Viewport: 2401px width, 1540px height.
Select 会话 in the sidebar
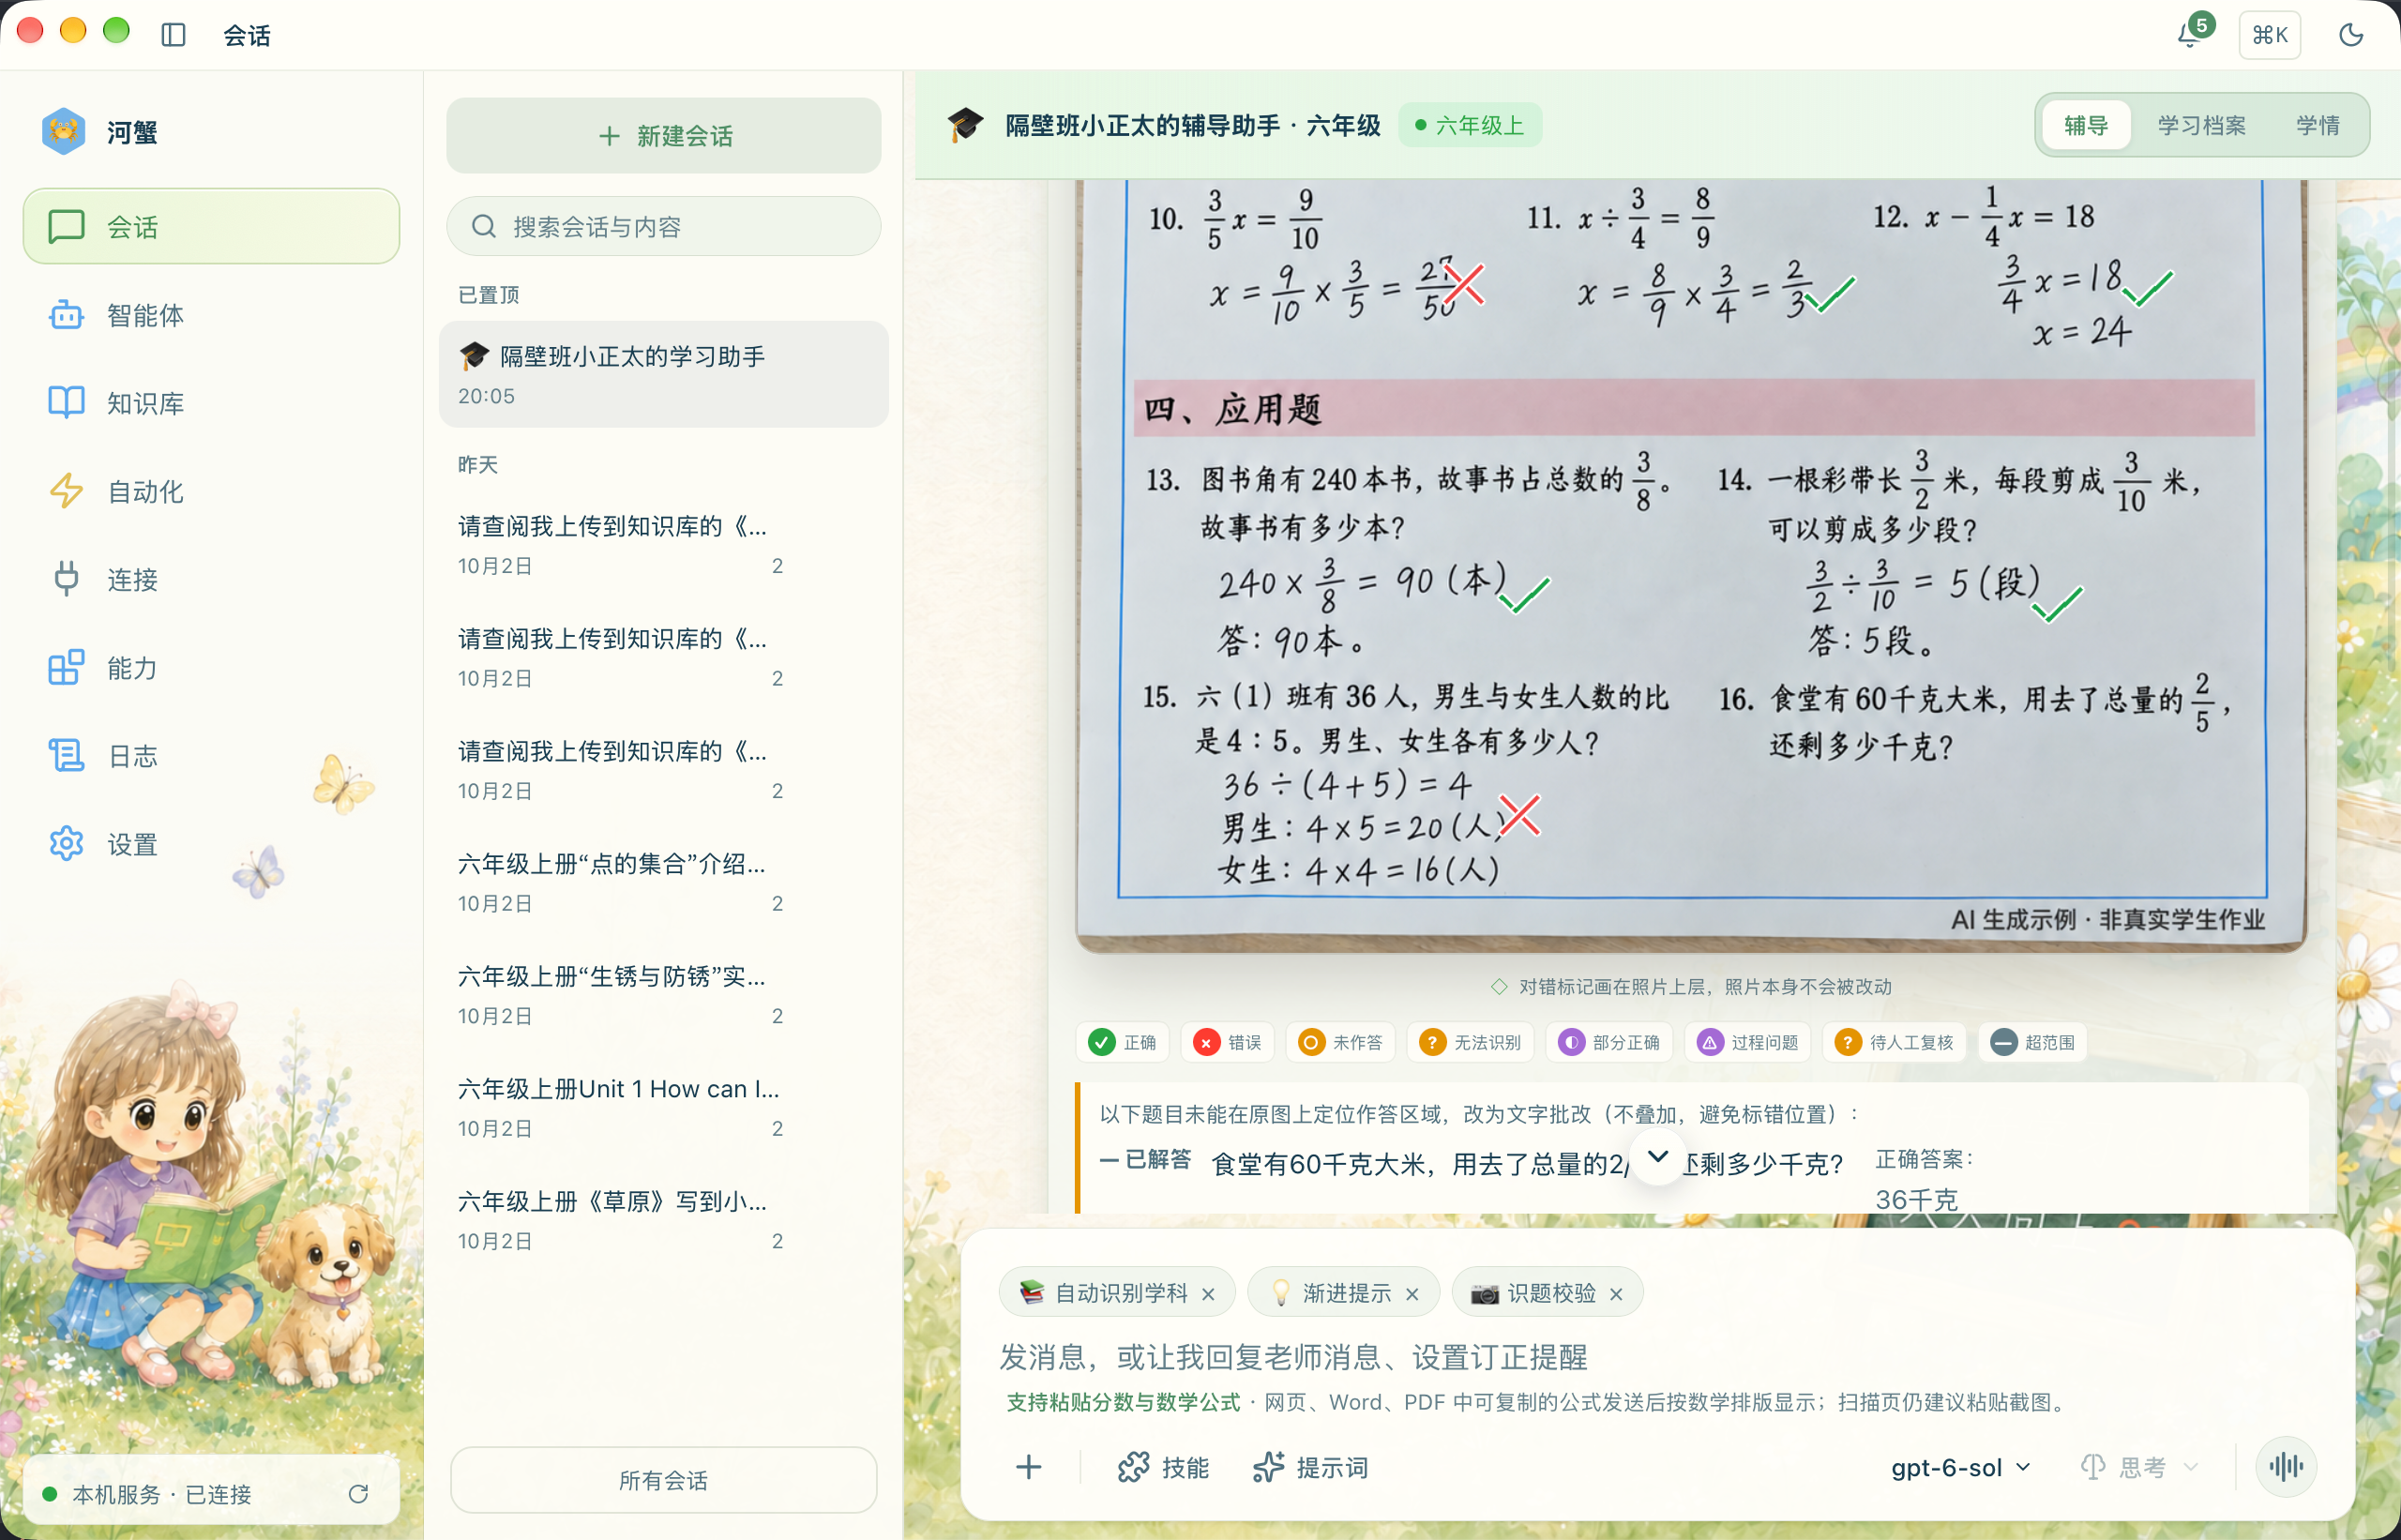(211, 226)
